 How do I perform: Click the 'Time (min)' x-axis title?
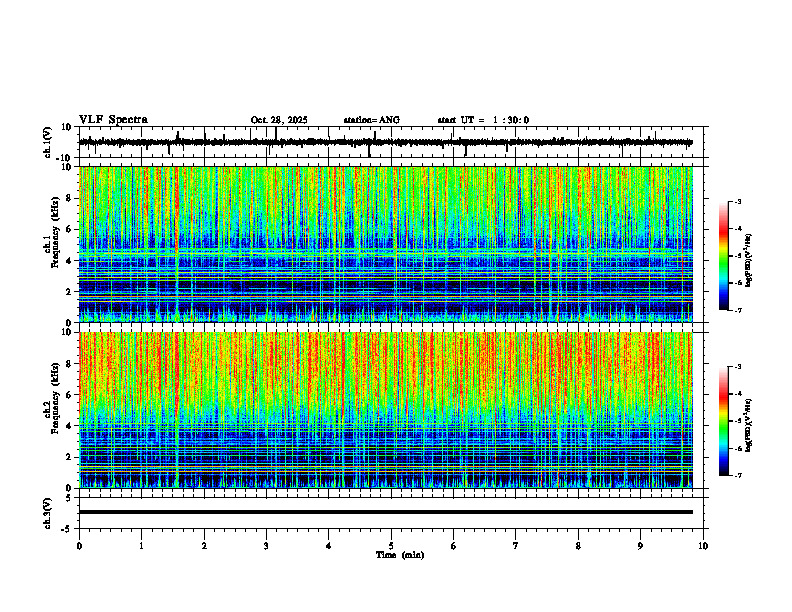pos(400,555)
